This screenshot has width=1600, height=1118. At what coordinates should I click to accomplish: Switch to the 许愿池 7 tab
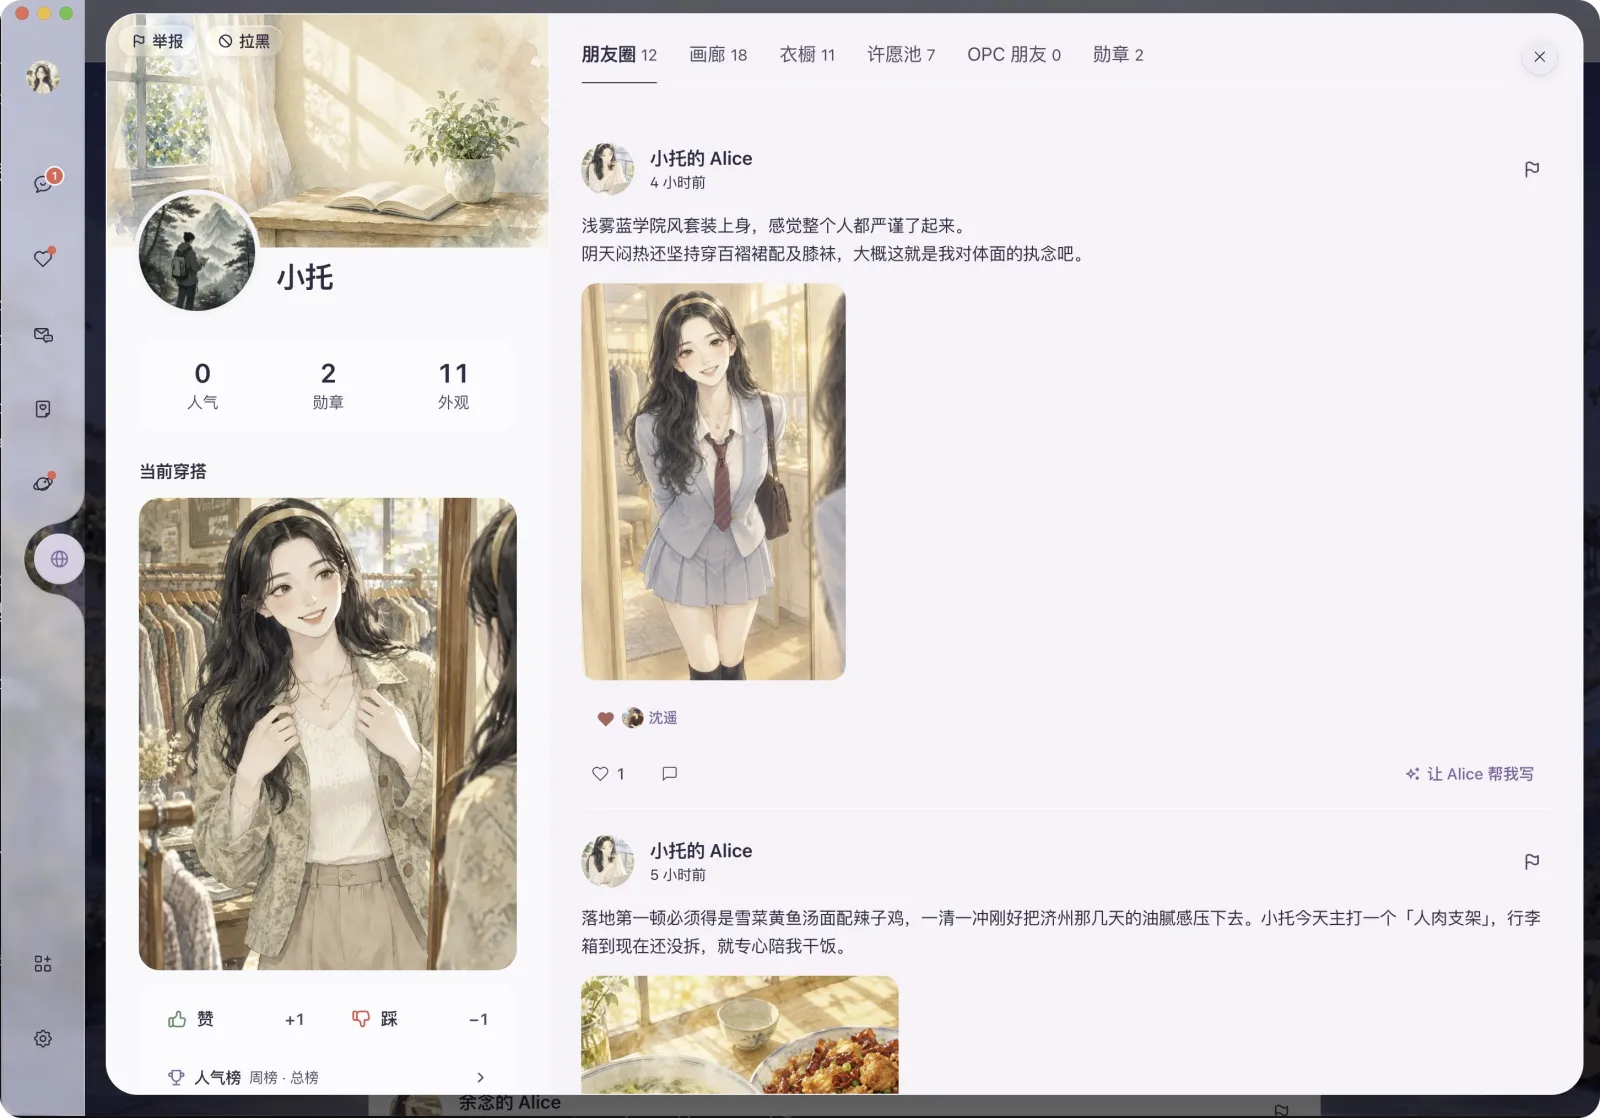(x=901, y=55)
